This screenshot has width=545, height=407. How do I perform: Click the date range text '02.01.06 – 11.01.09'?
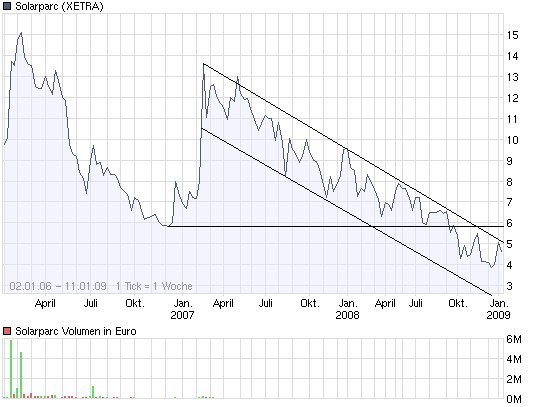(58, 286)
